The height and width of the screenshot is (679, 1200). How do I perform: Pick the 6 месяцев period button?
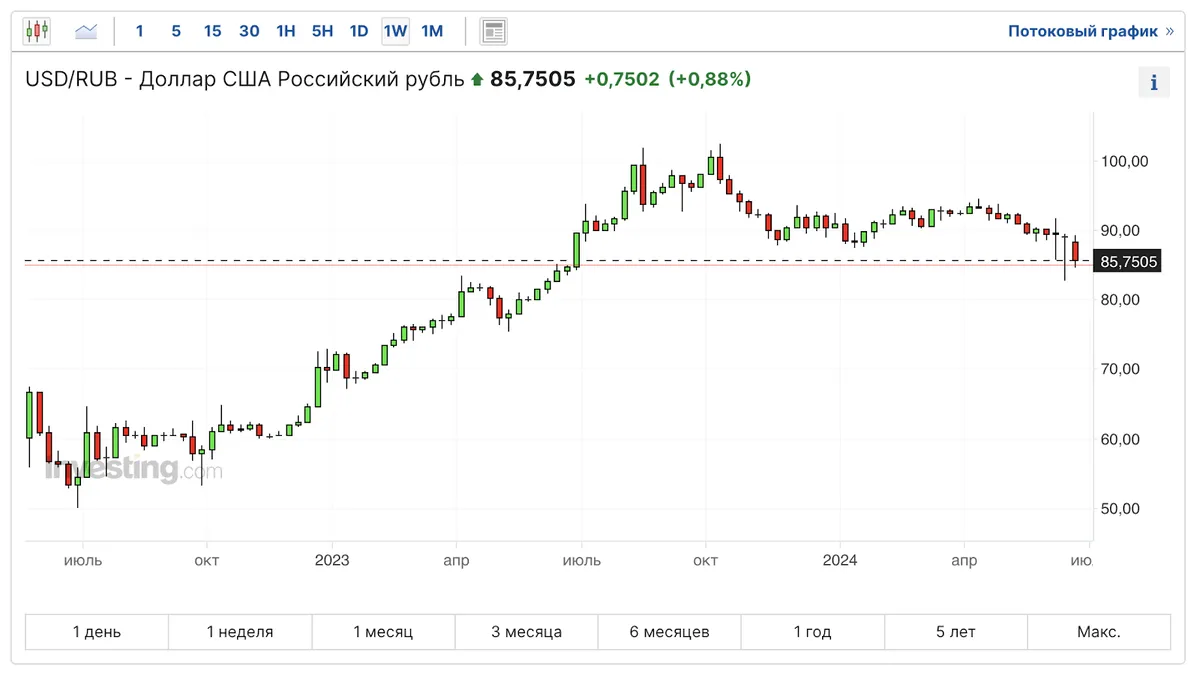pyautogui.click(x=669, y=632)
